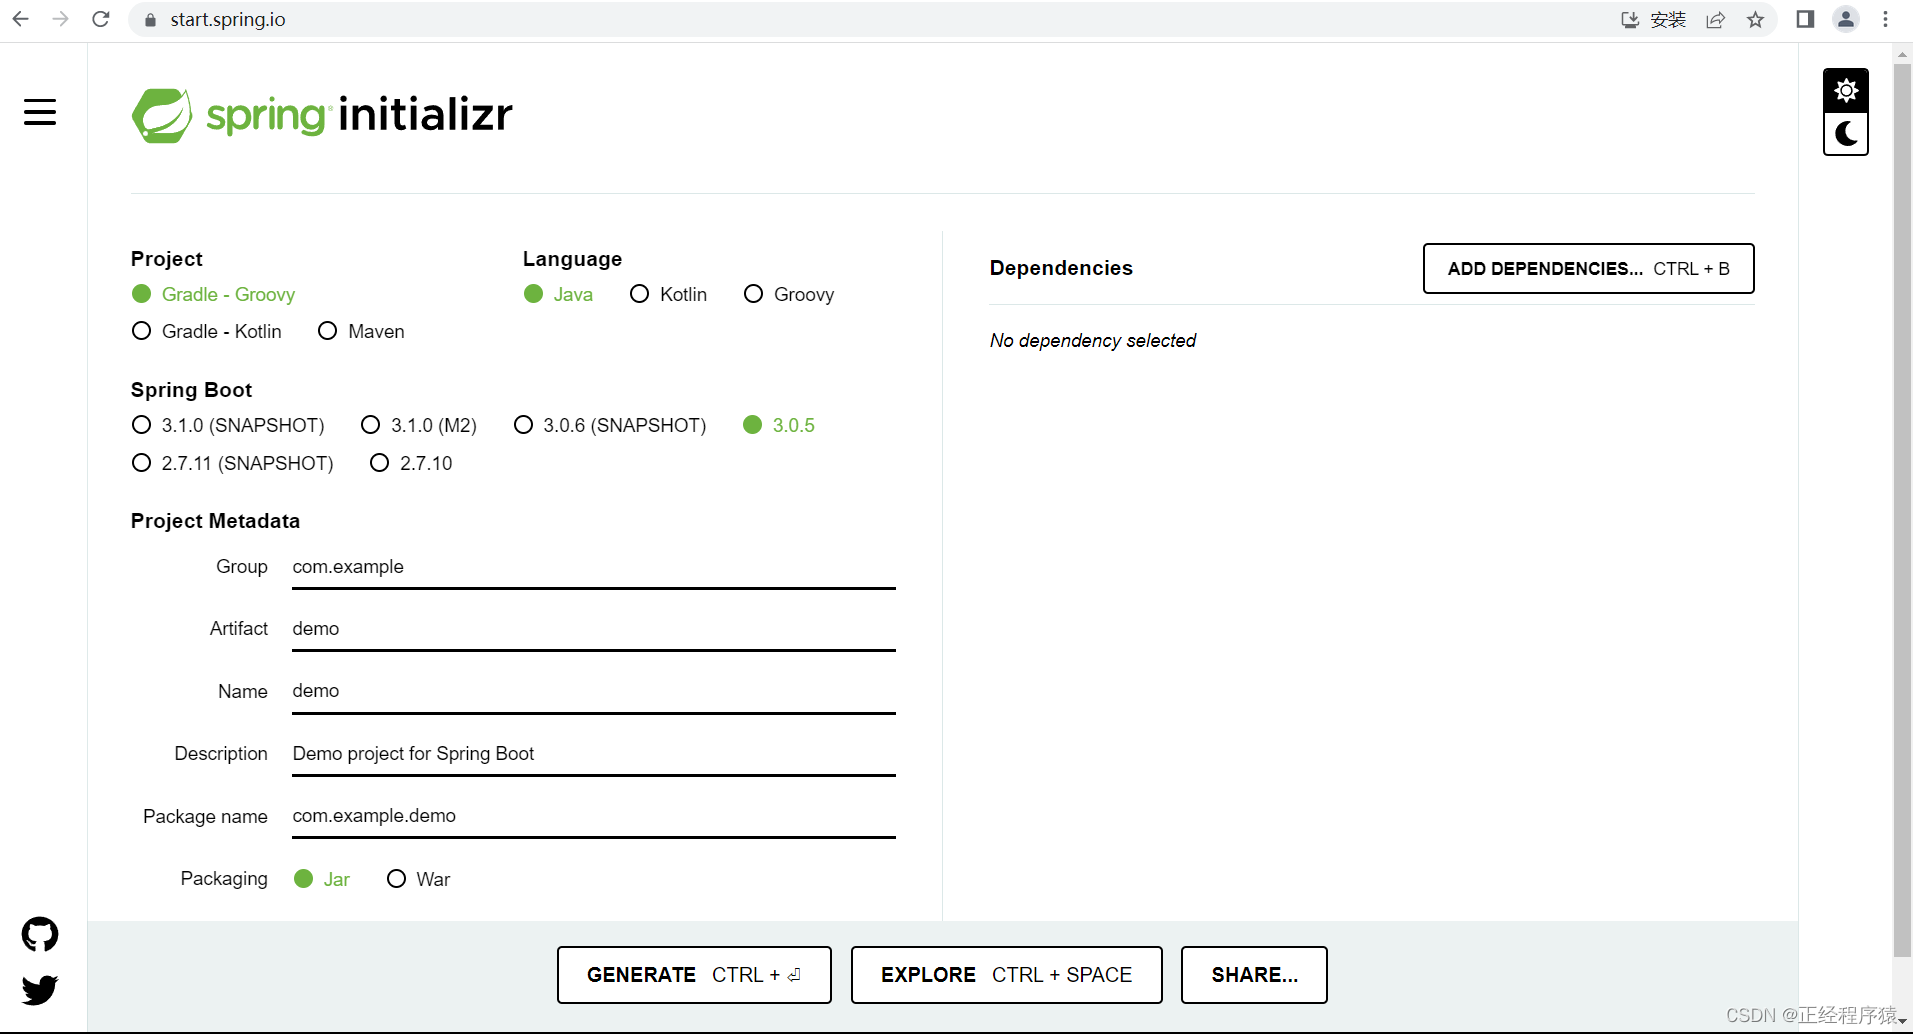The image size is (1913, 1034).
Task: Go back in browser history
Action: (x=21, y=19)
